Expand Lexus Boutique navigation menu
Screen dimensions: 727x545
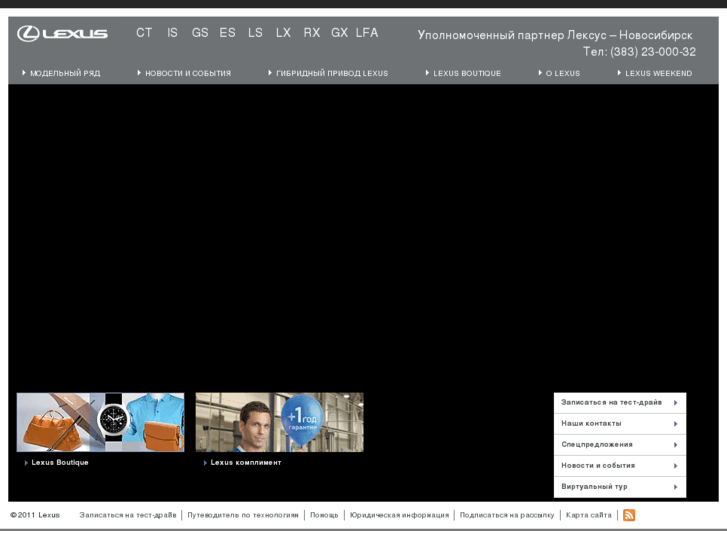pyautogui.click(x=463, y=73)
